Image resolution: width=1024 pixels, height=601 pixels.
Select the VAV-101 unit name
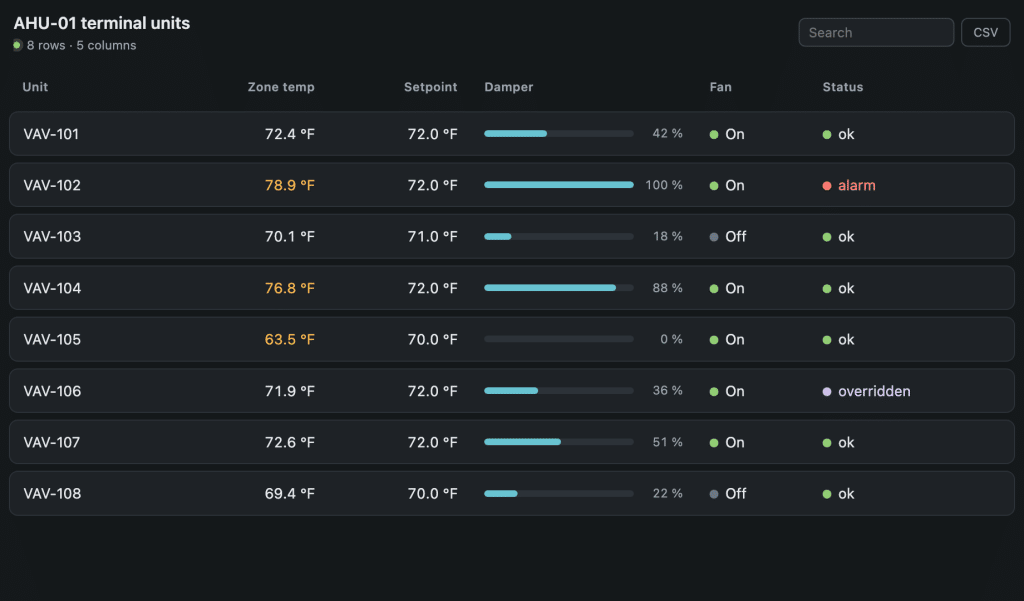click(x=51, y=134)
